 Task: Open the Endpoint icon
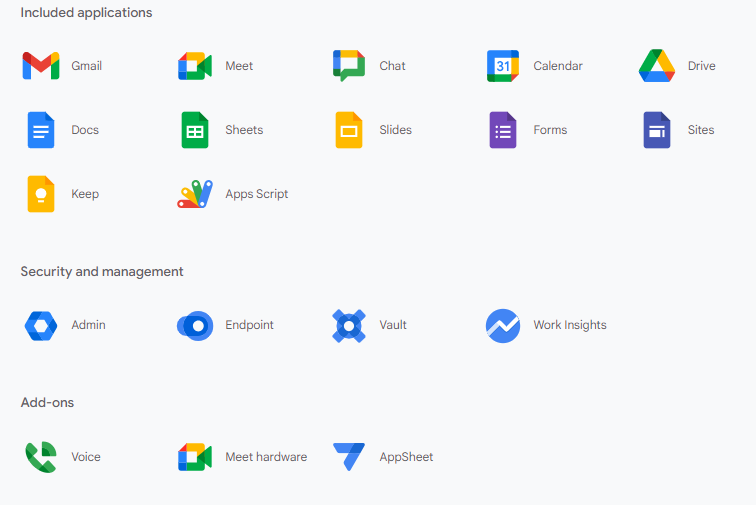[195, 326]
